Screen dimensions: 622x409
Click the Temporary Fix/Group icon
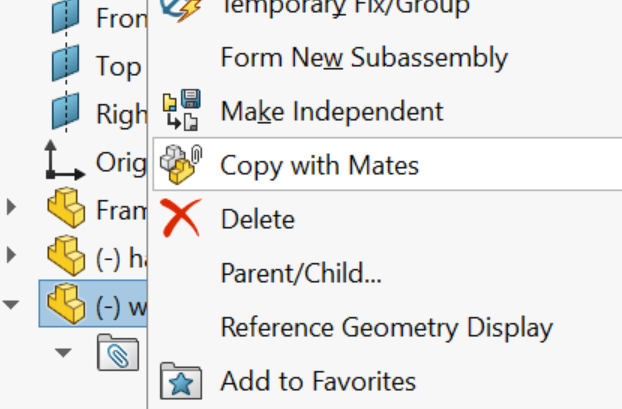pos(181,9)
